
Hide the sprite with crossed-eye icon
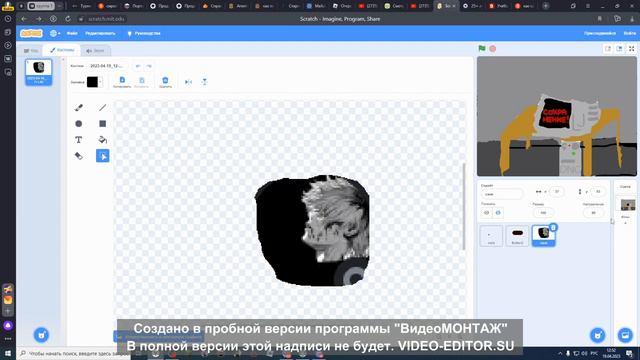point(498,213)
